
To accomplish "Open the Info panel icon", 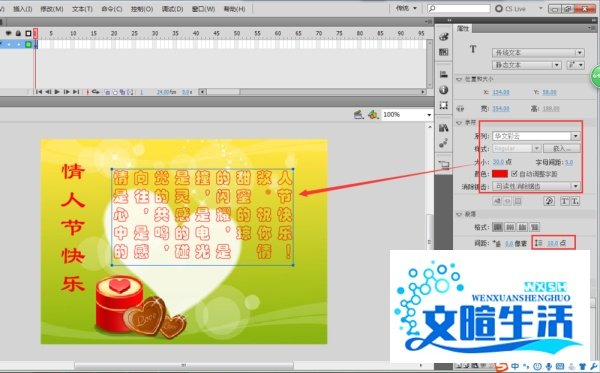I will click(x=443, y=90).
